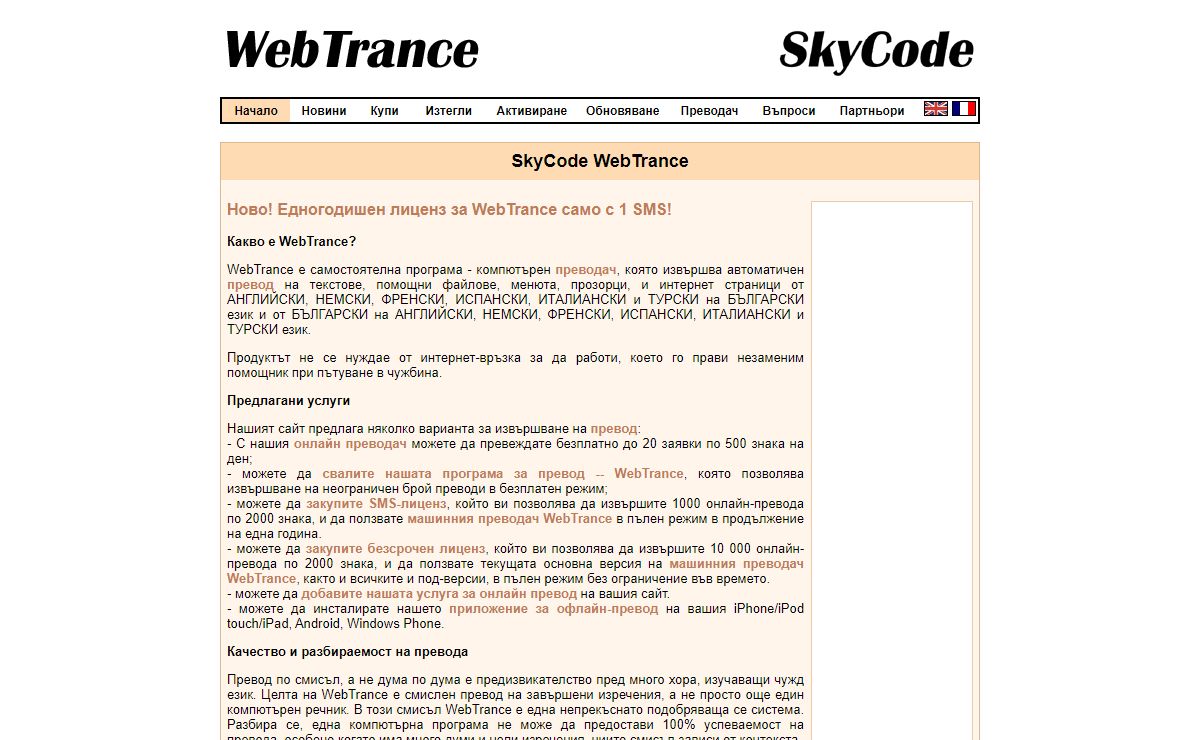Follow the 'превод' link before 'на текстове'
The image size is (1200, 740).
click(250, 285)
